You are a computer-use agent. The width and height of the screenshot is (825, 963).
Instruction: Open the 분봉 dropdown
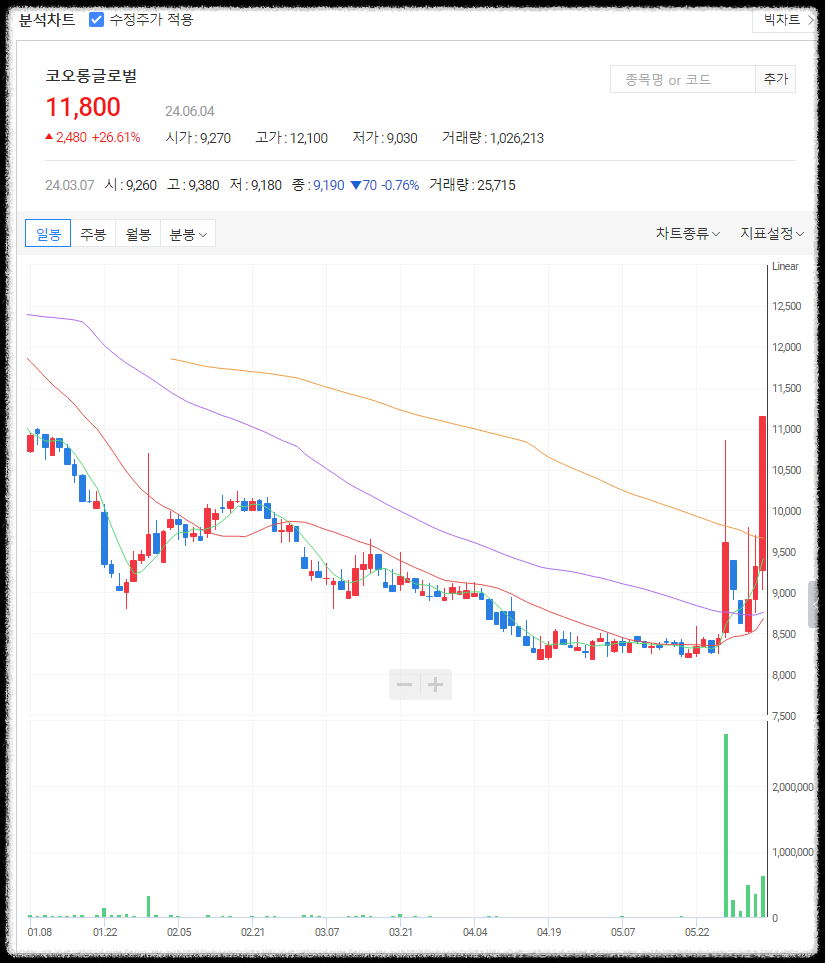coord(188,233)
